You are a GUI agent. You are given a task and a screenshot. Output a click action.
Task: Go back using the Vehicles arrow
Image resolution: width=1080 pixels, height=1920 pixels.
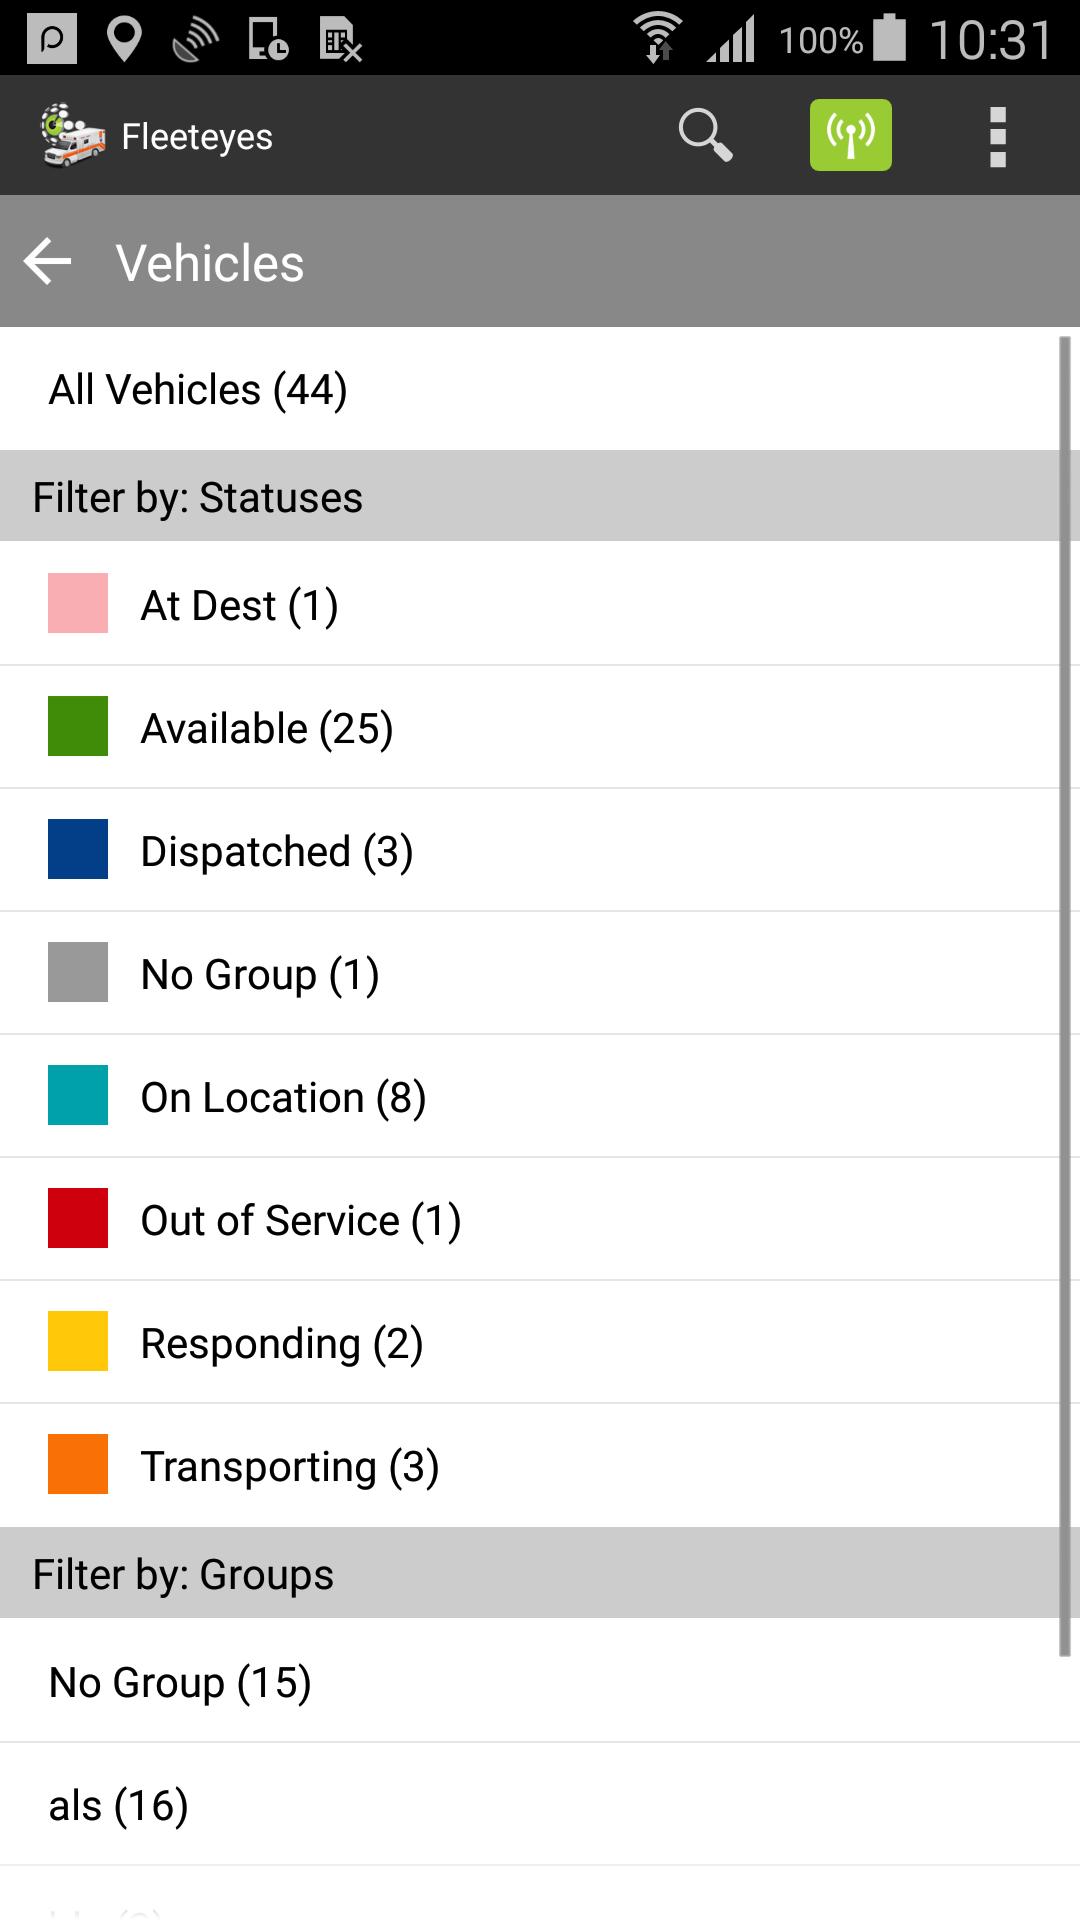click(48, 262)
